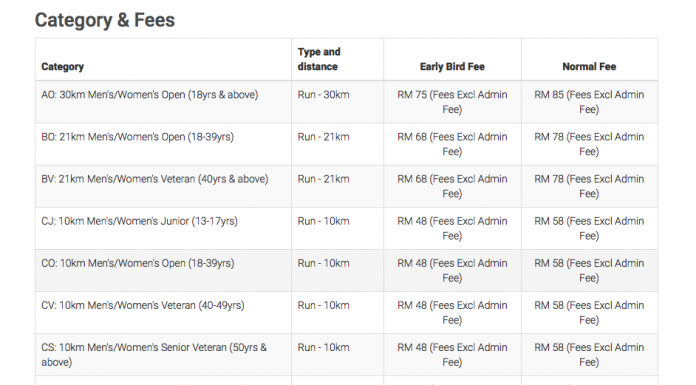Select the Category column header
This screenshot has width=696, height=385.
click(63, 67)
